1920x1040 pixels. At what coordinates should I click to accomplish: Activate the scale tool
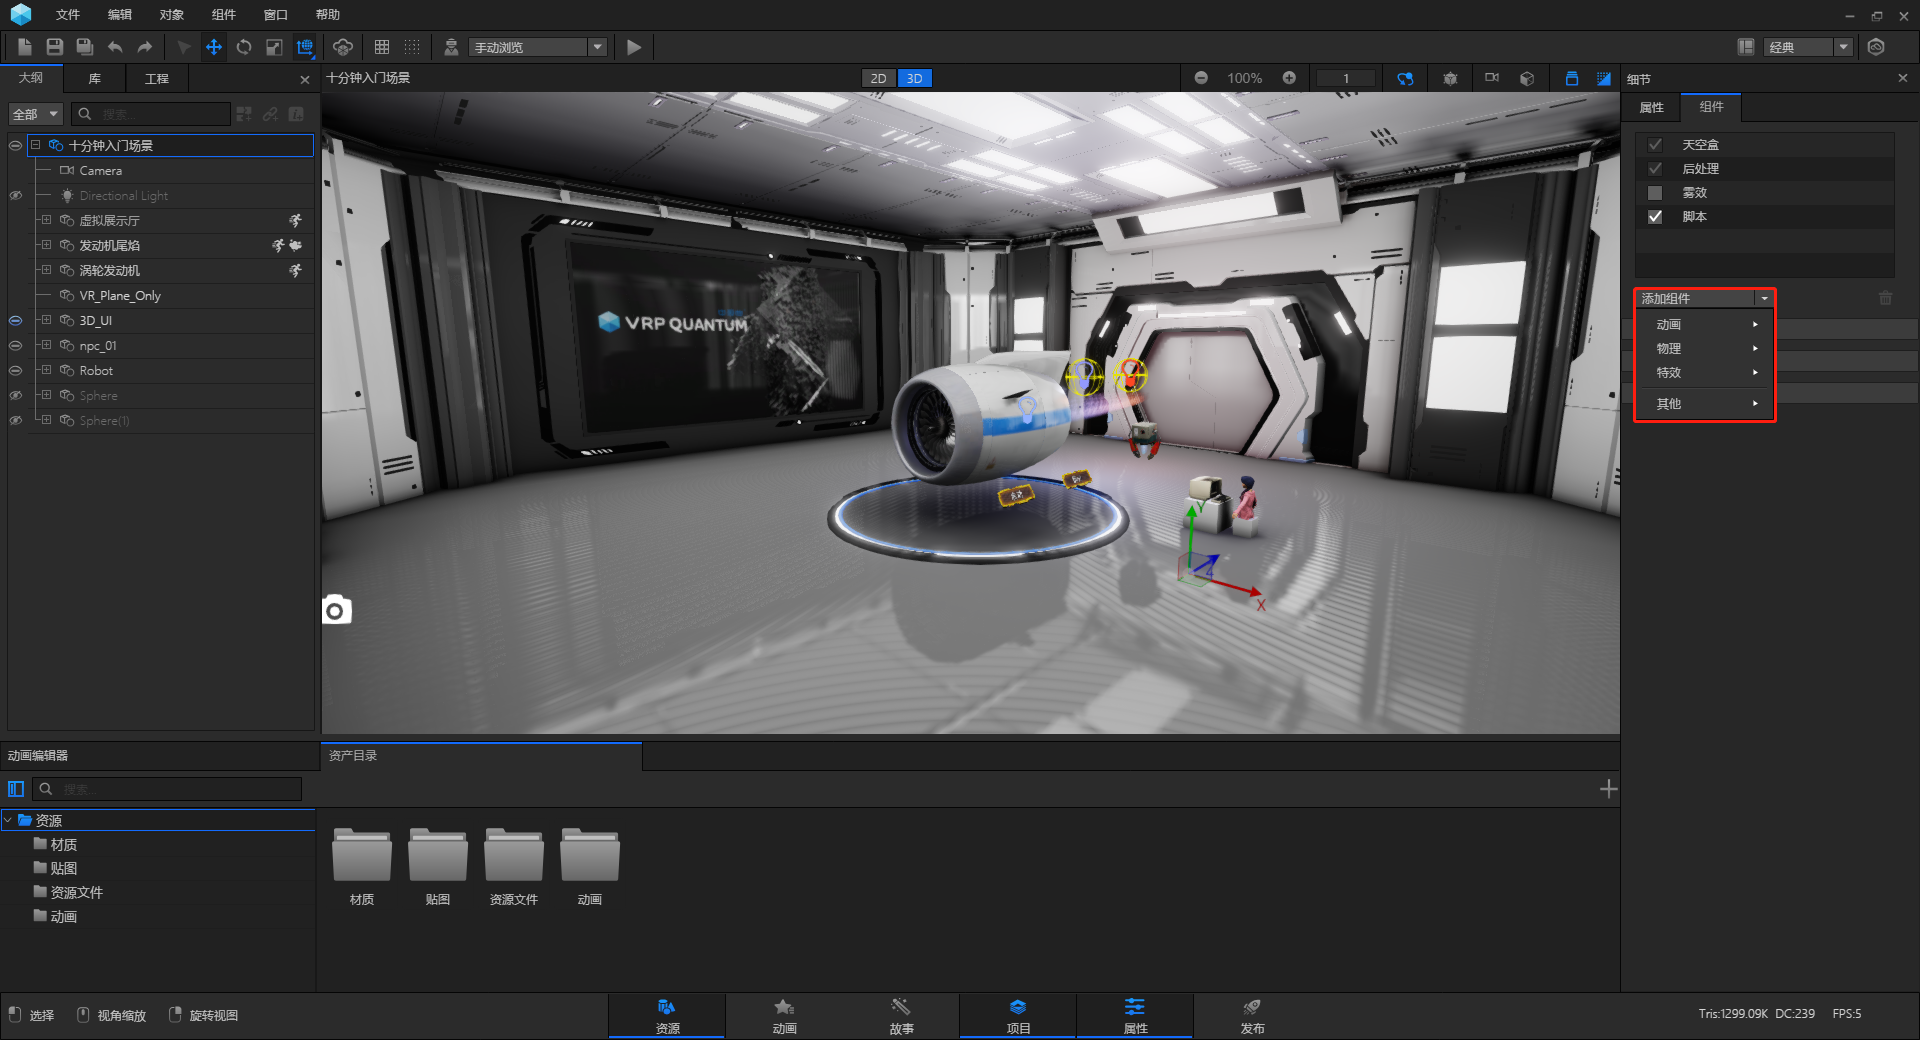[x=274, y=47]
